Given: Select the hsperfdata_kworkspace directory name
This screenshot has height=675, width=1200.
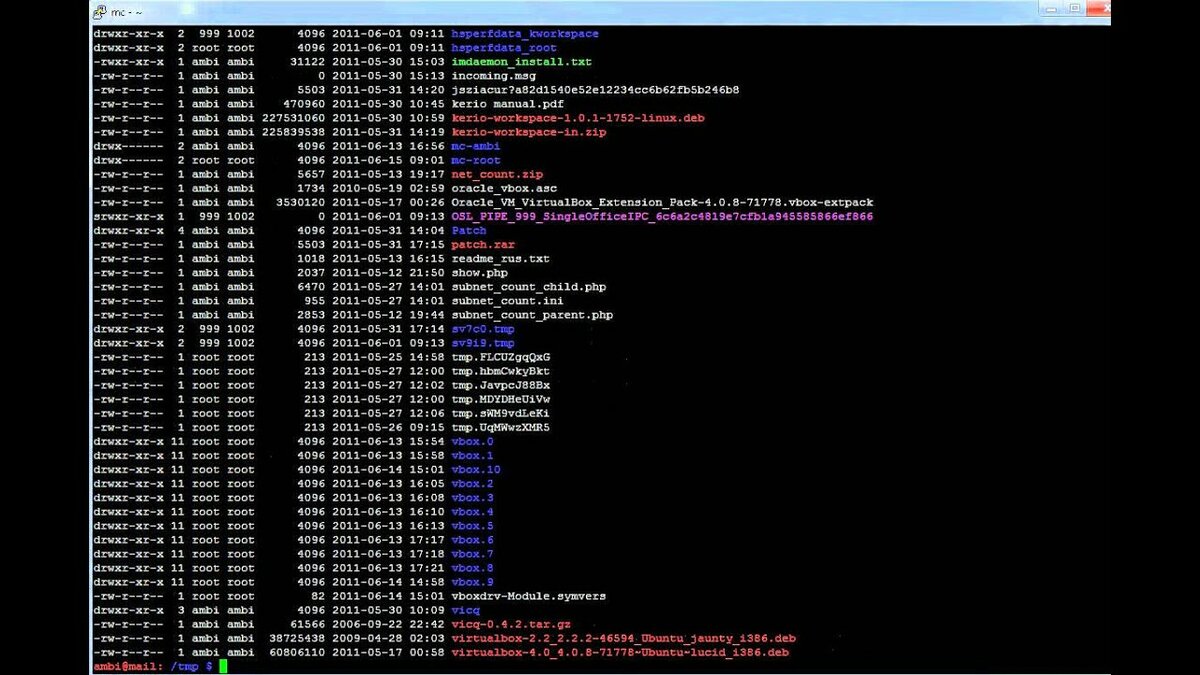Looking at the screenshot, I should click(x=525, y=34).
